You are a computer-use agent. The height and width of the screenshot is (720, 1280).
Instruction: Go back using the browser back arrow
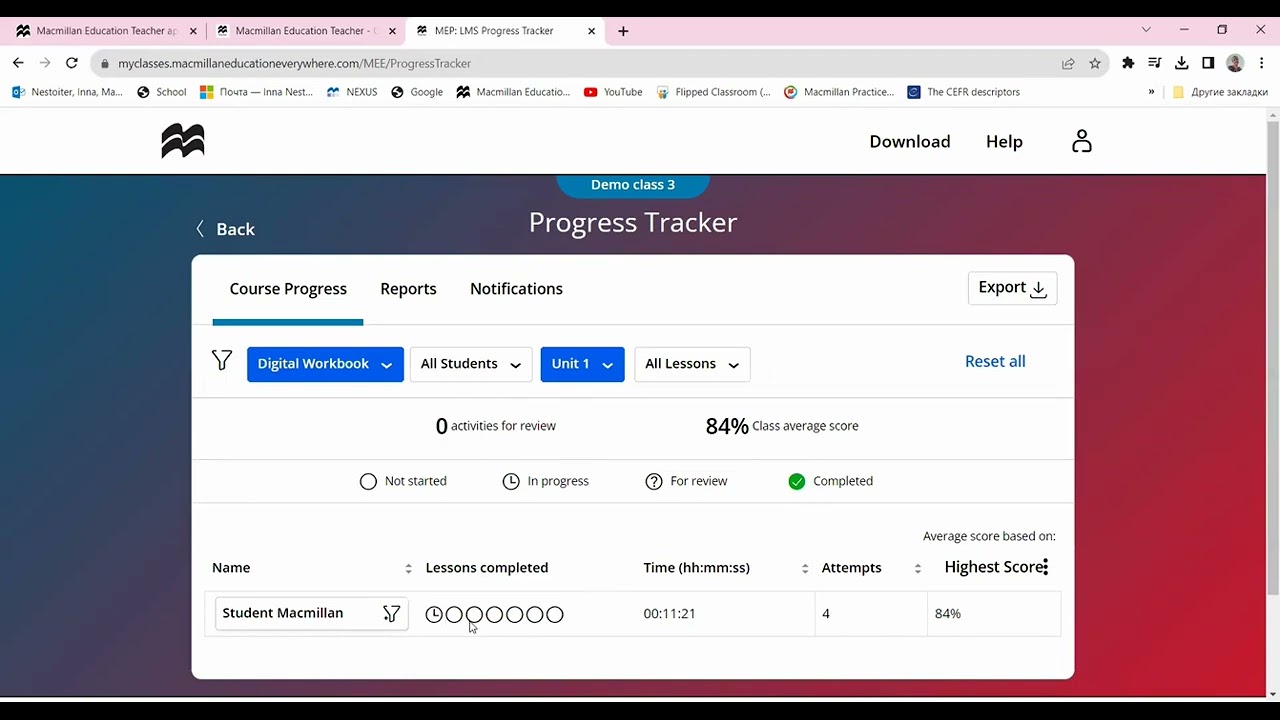point(18,63)
